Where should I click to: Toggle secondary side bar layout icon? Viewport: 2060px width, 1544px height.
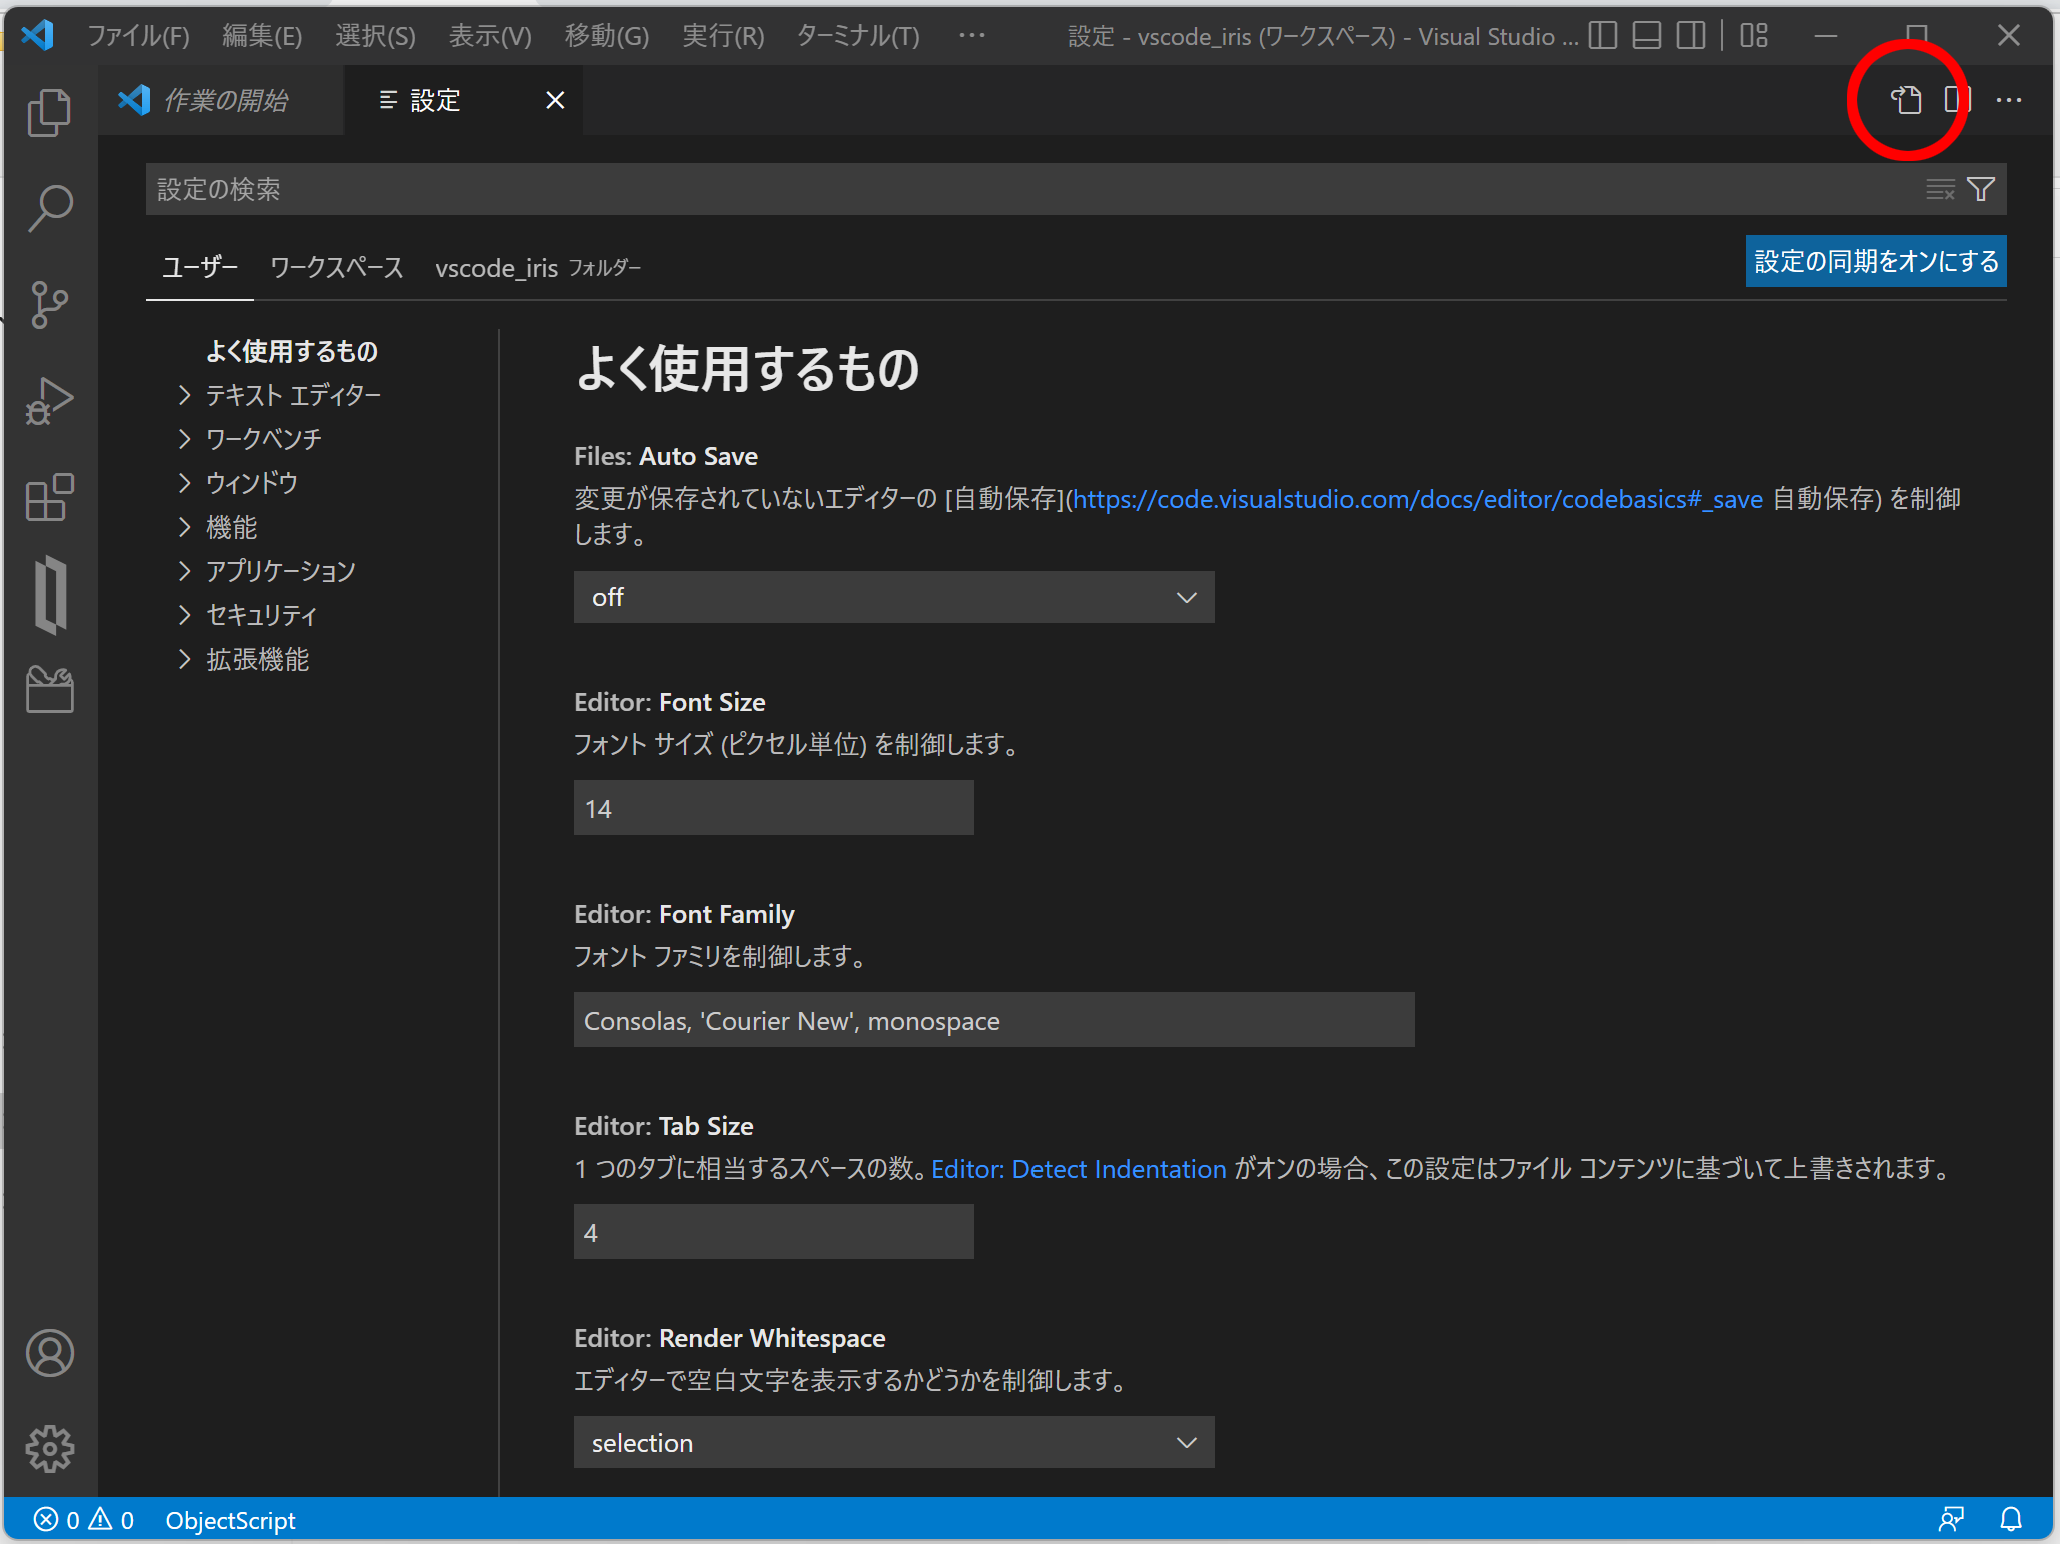[x=1690, y=36]
